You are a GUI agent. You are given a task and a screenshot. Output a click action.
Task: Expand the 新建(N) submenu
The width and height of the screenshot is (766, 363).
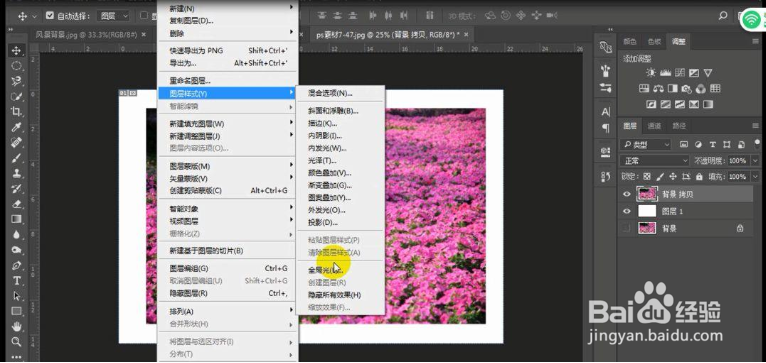pyautogui.click(x=227, y=8)
